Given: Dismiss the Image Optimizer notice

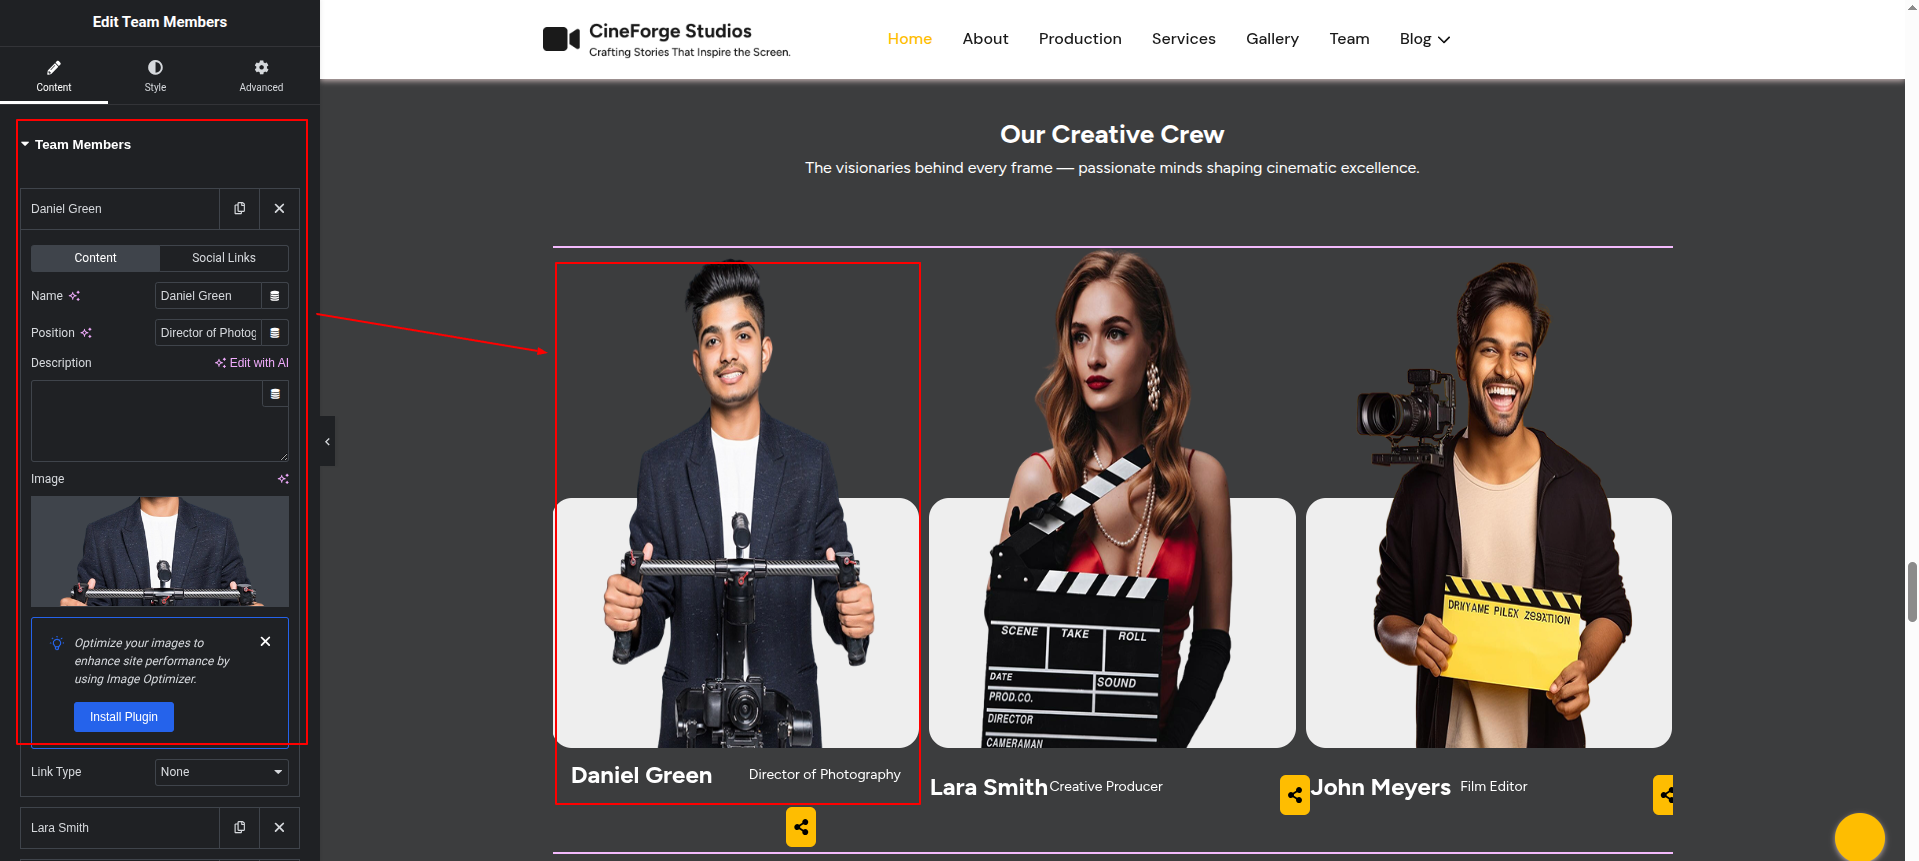Looking at the screenshot, I should 265,642.
